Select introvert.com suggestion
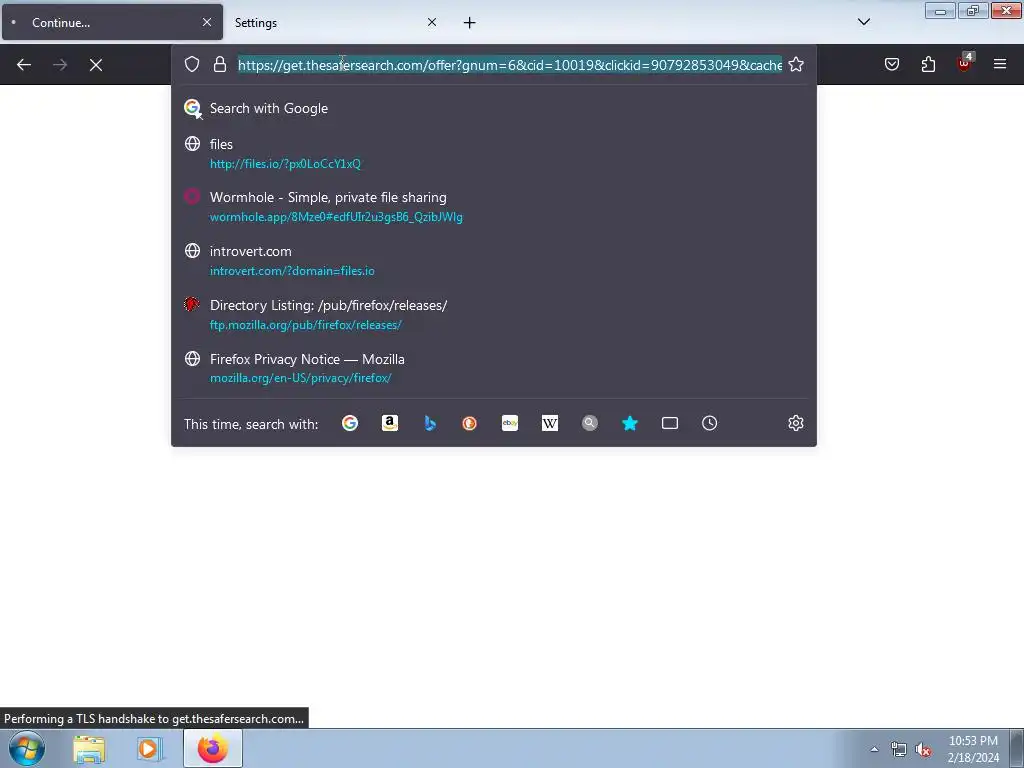The height and width of the screenshot is (768, 1024). pyautogui.click(x=494, y=261)
